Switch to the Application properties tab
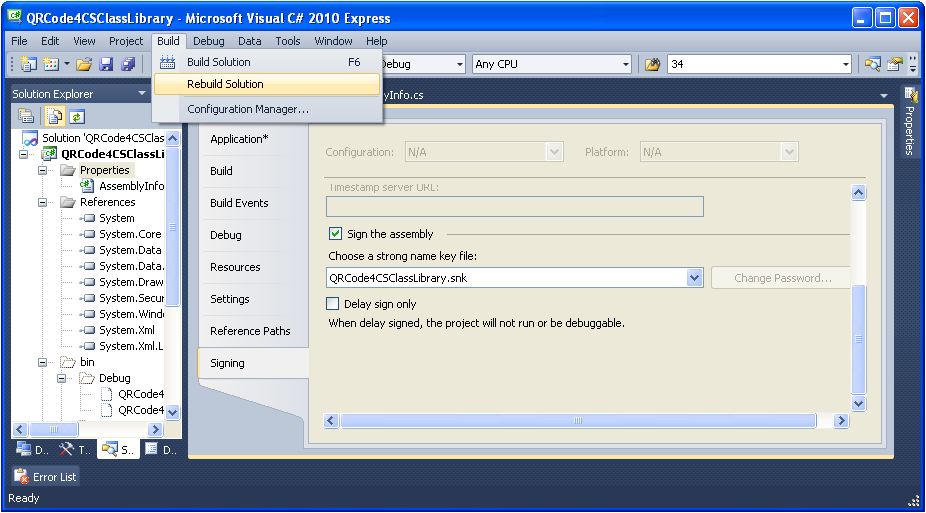The width and height of the screenshot is (926, 513). (x=254, y=139)
